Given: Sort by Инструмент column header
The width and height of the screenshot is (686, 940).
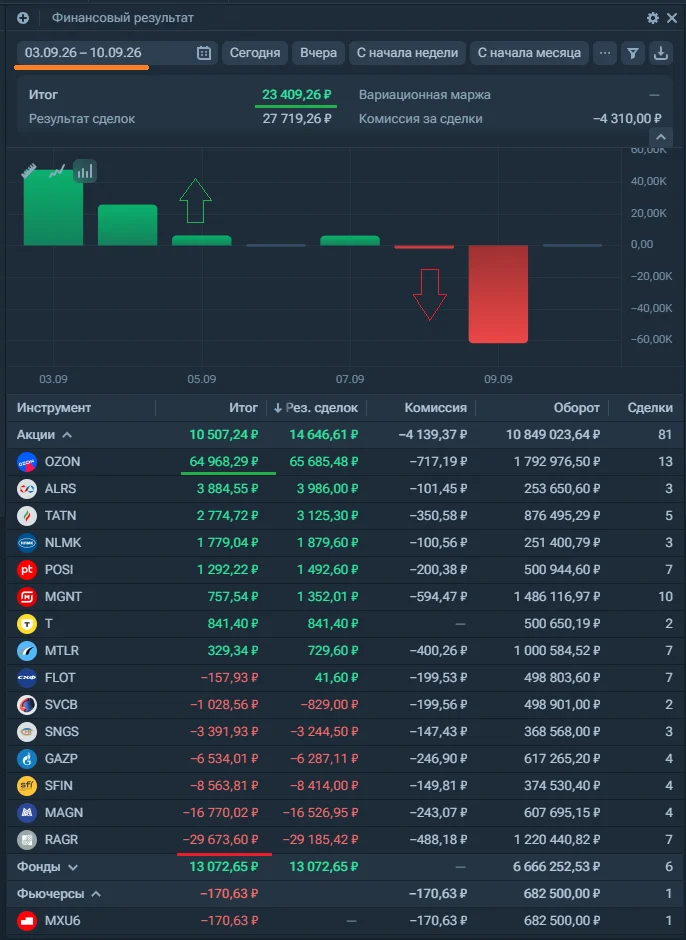Looking at the screenshot, I should pos(54,408).
